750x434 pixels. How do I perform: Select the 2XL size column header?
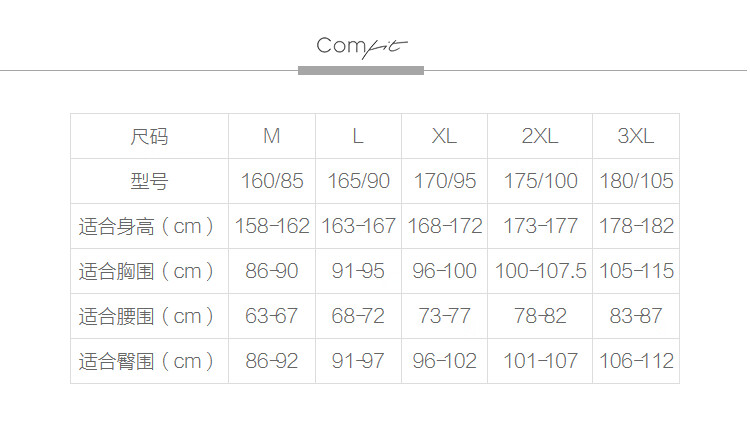point(540,136)
